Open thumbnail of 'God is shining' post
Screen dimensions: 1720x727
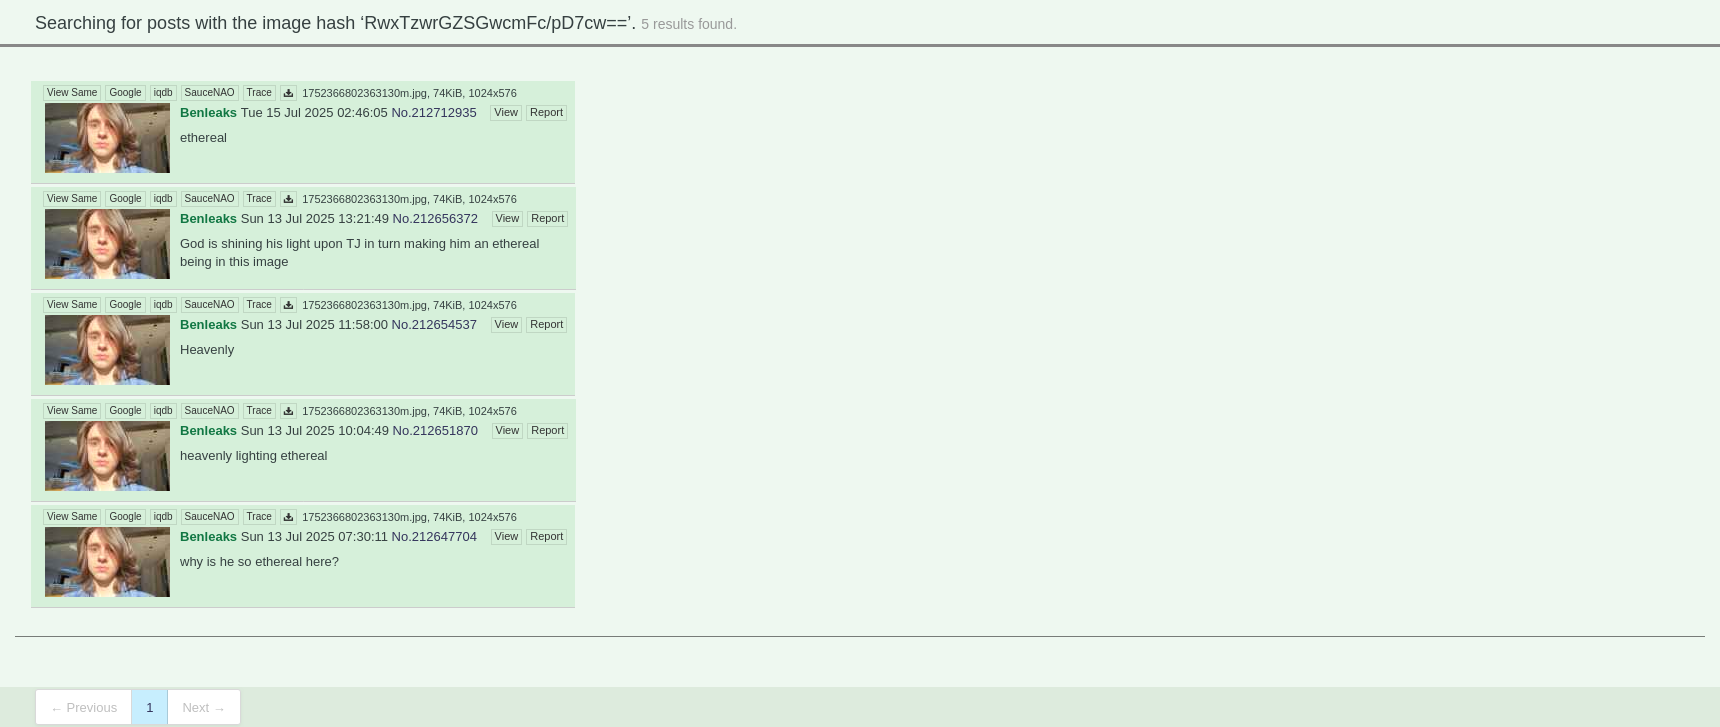pos(107,244)
